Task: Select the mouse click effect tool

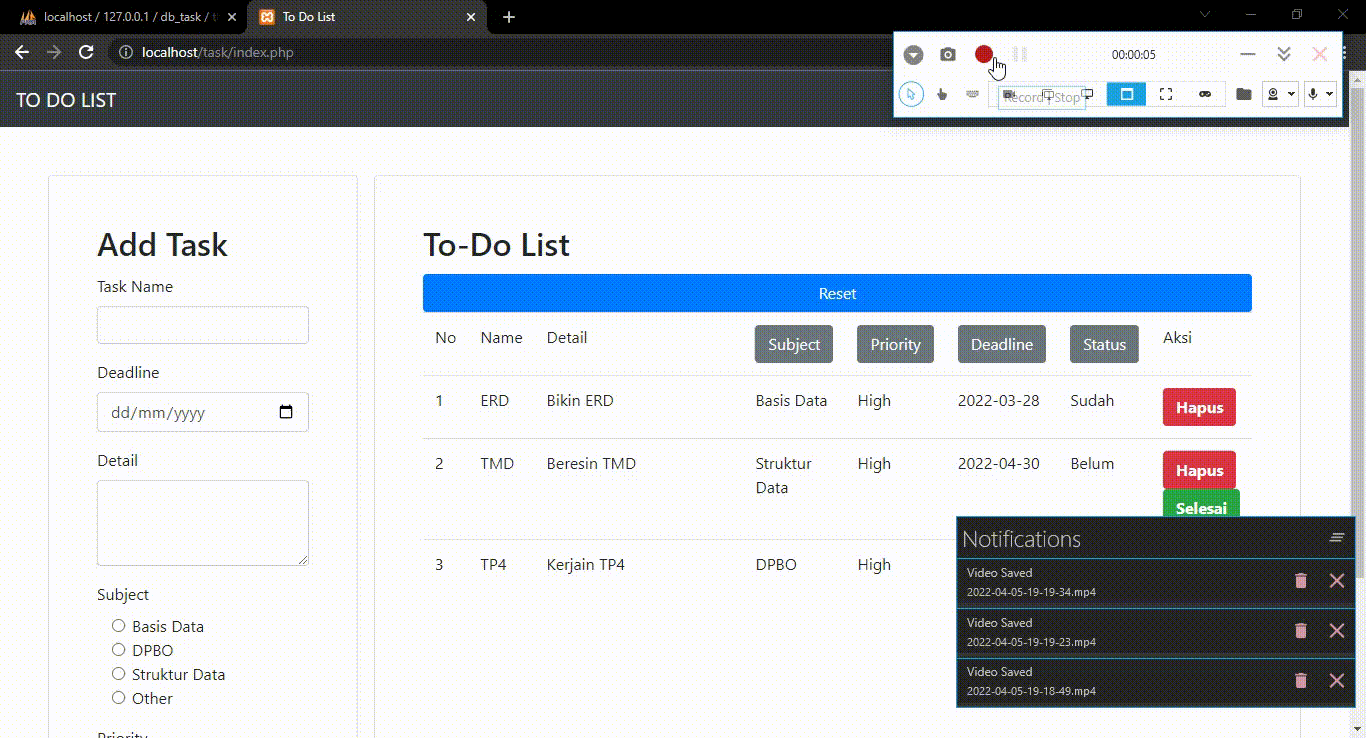Action: [942, 95]
